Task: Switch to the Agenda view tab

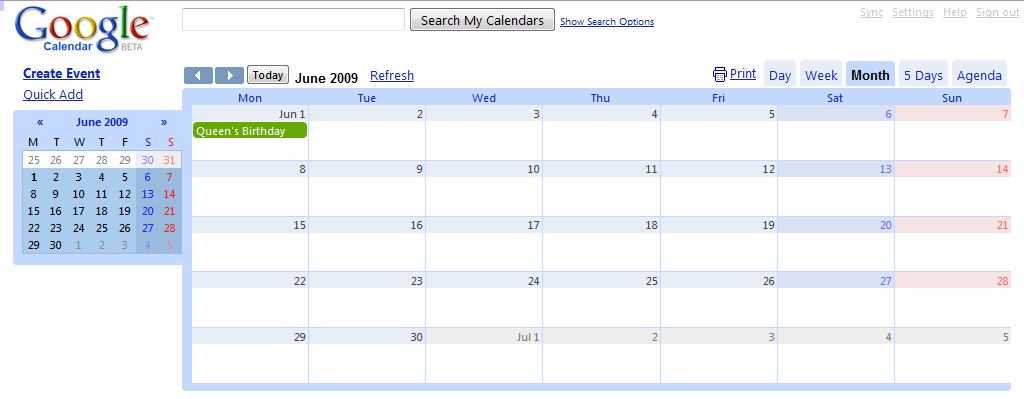Action: click(979, 75)
